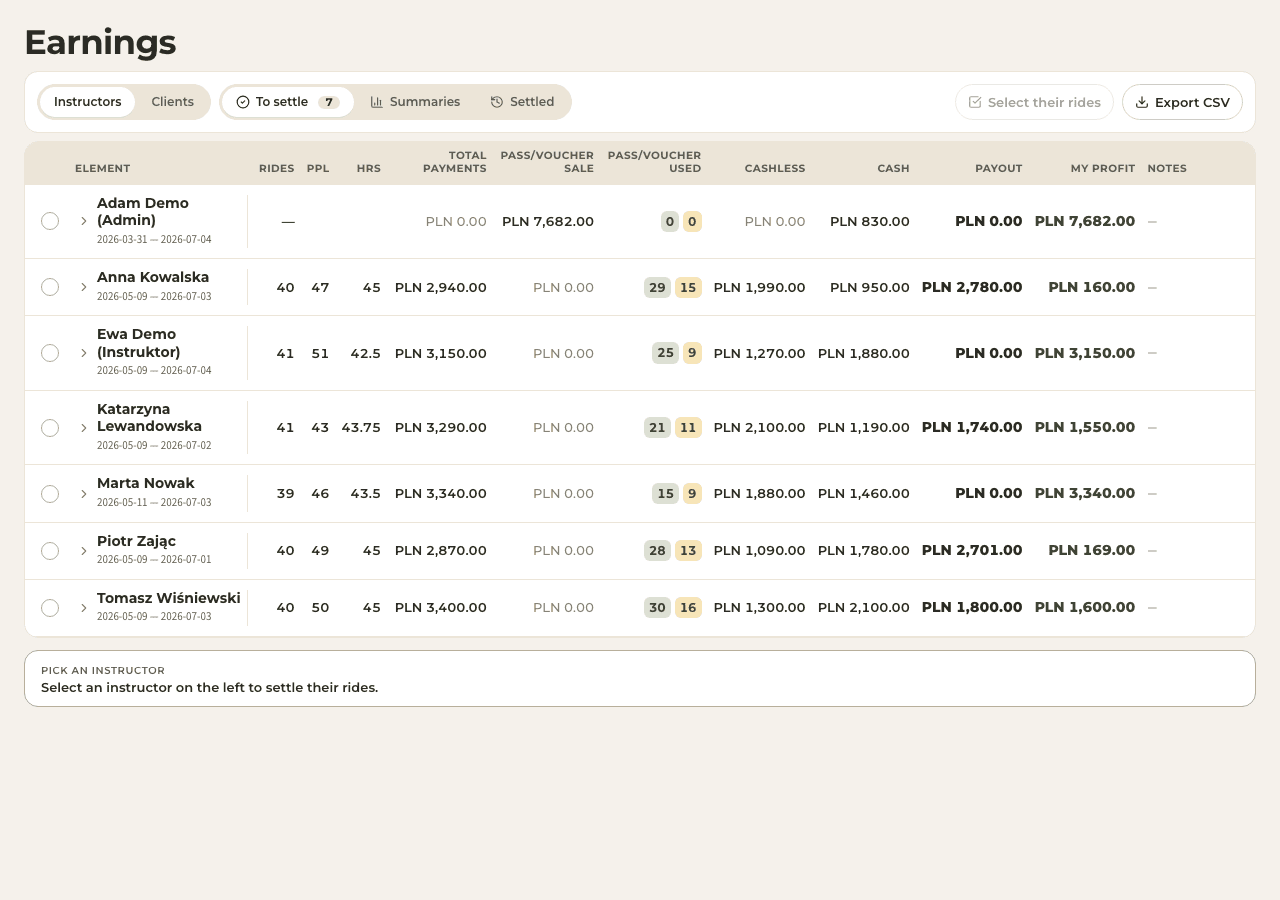The image size is (1280, 900).
Task: Click Anna Kowalska's payout PLN 2,780.00
Action: 972,288
